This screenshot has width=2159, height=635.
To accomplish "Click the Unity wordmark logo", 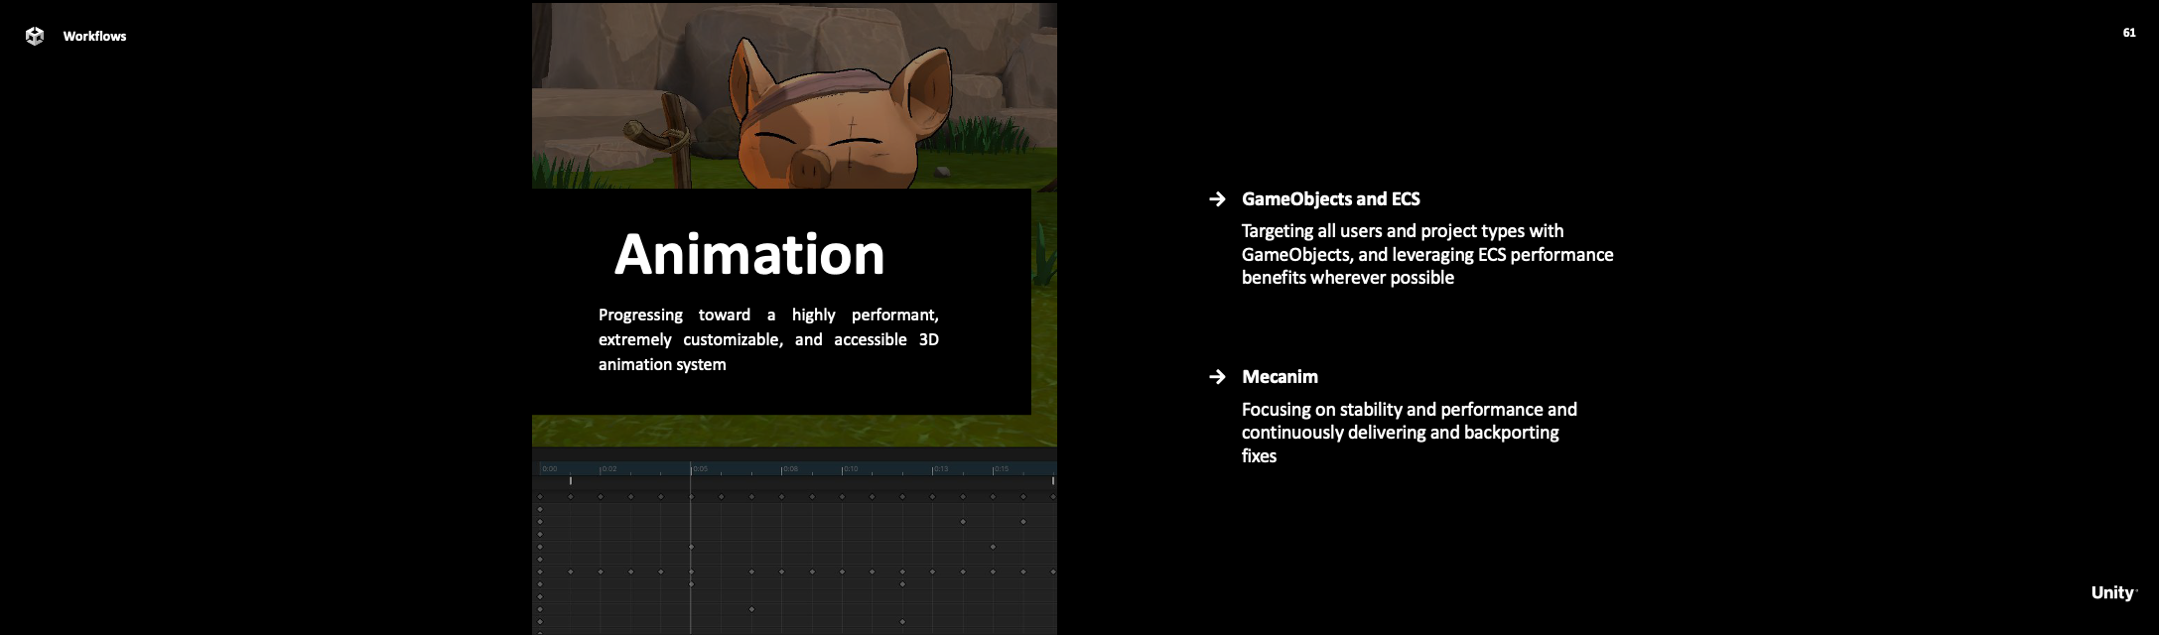I will 2113,593.
